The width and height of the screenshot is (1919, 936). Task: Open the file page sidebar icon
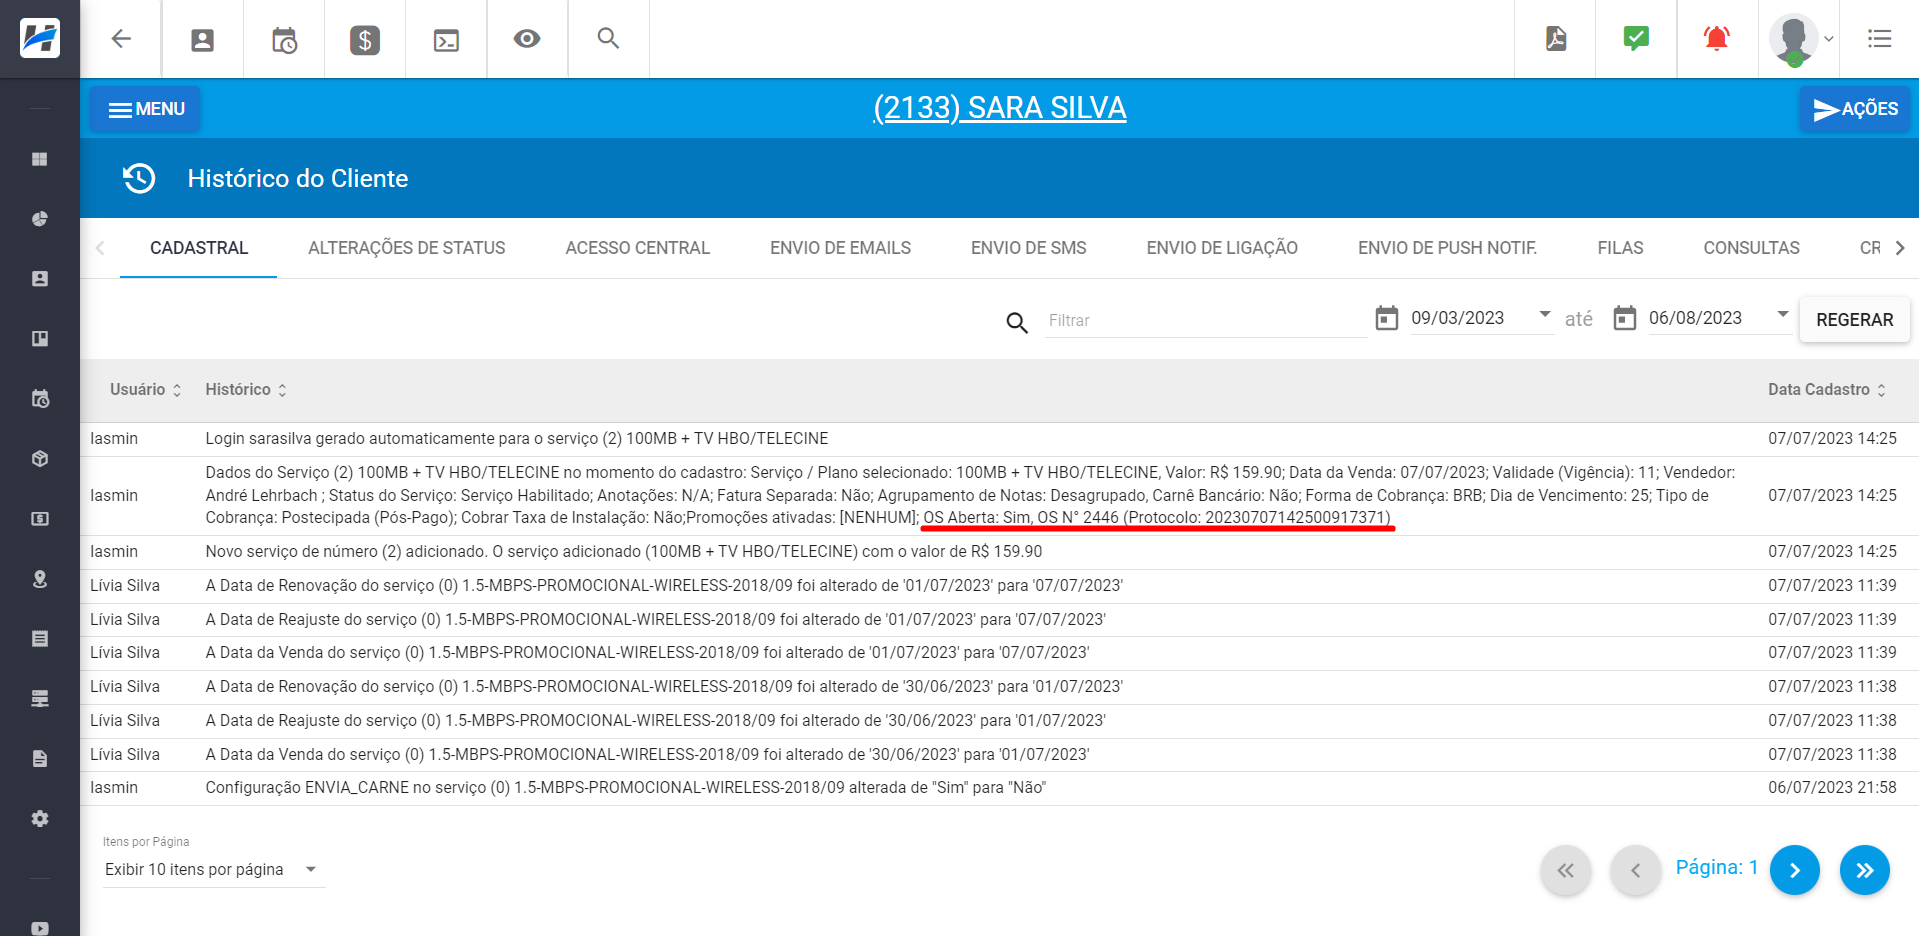tap(40, 759)
